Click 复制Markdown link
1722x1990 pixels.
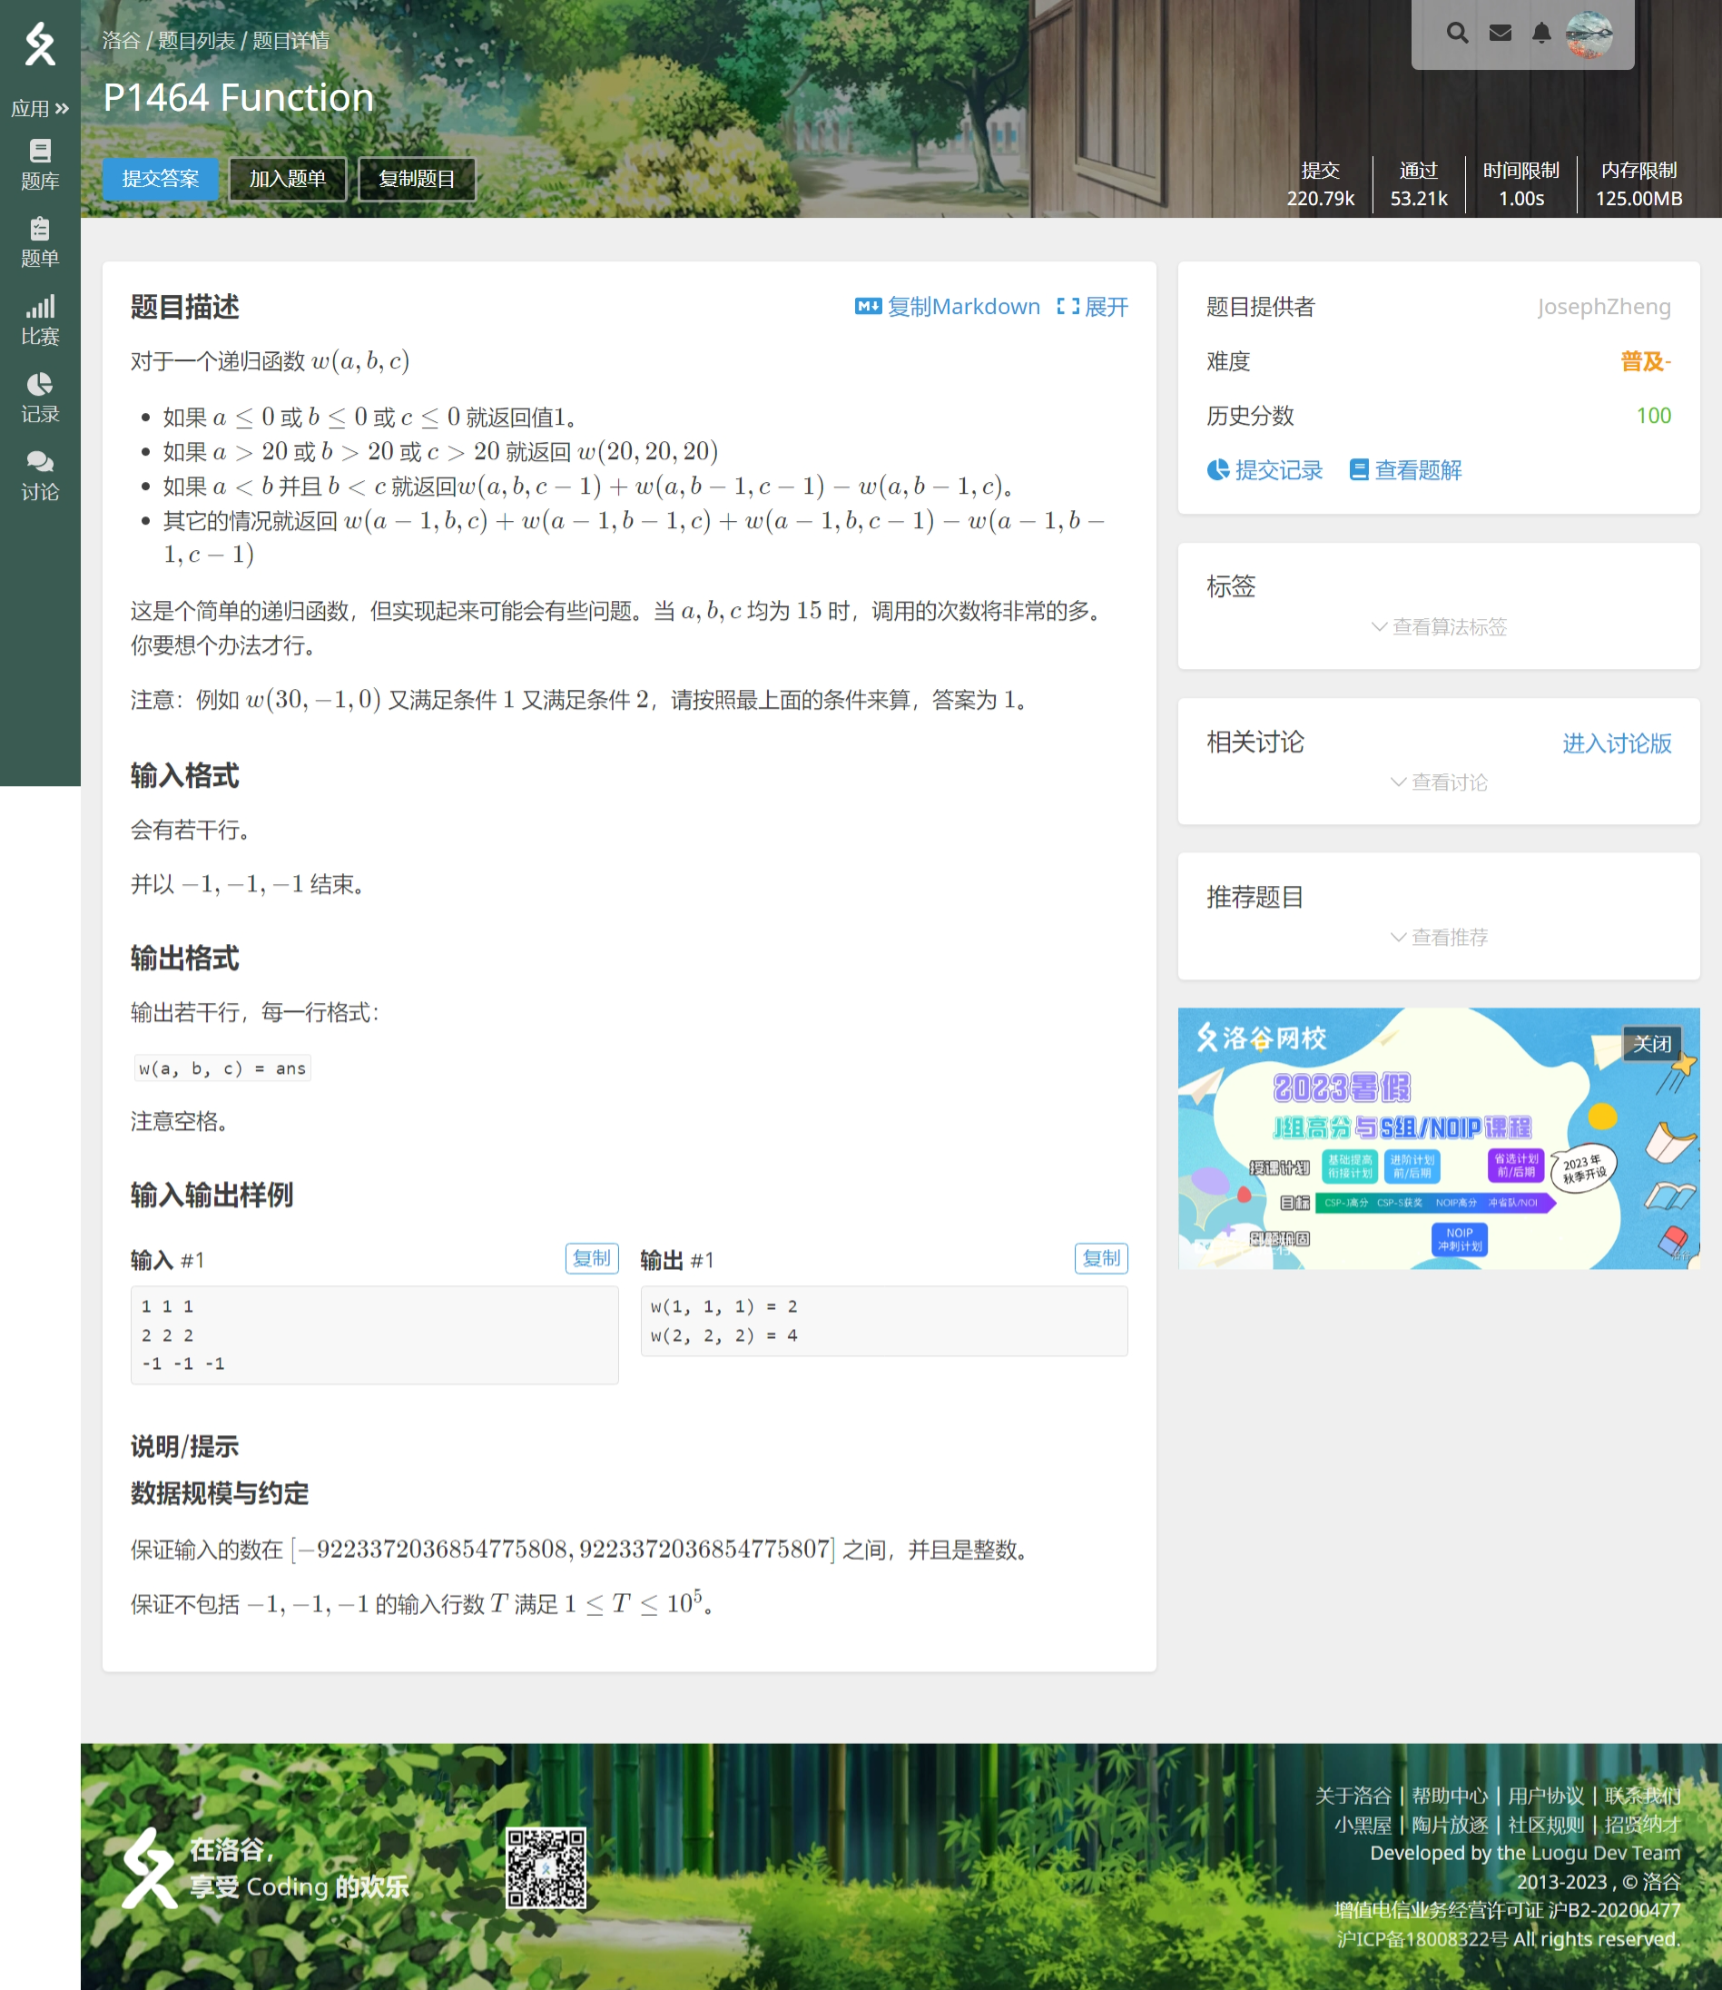point(947,306)
